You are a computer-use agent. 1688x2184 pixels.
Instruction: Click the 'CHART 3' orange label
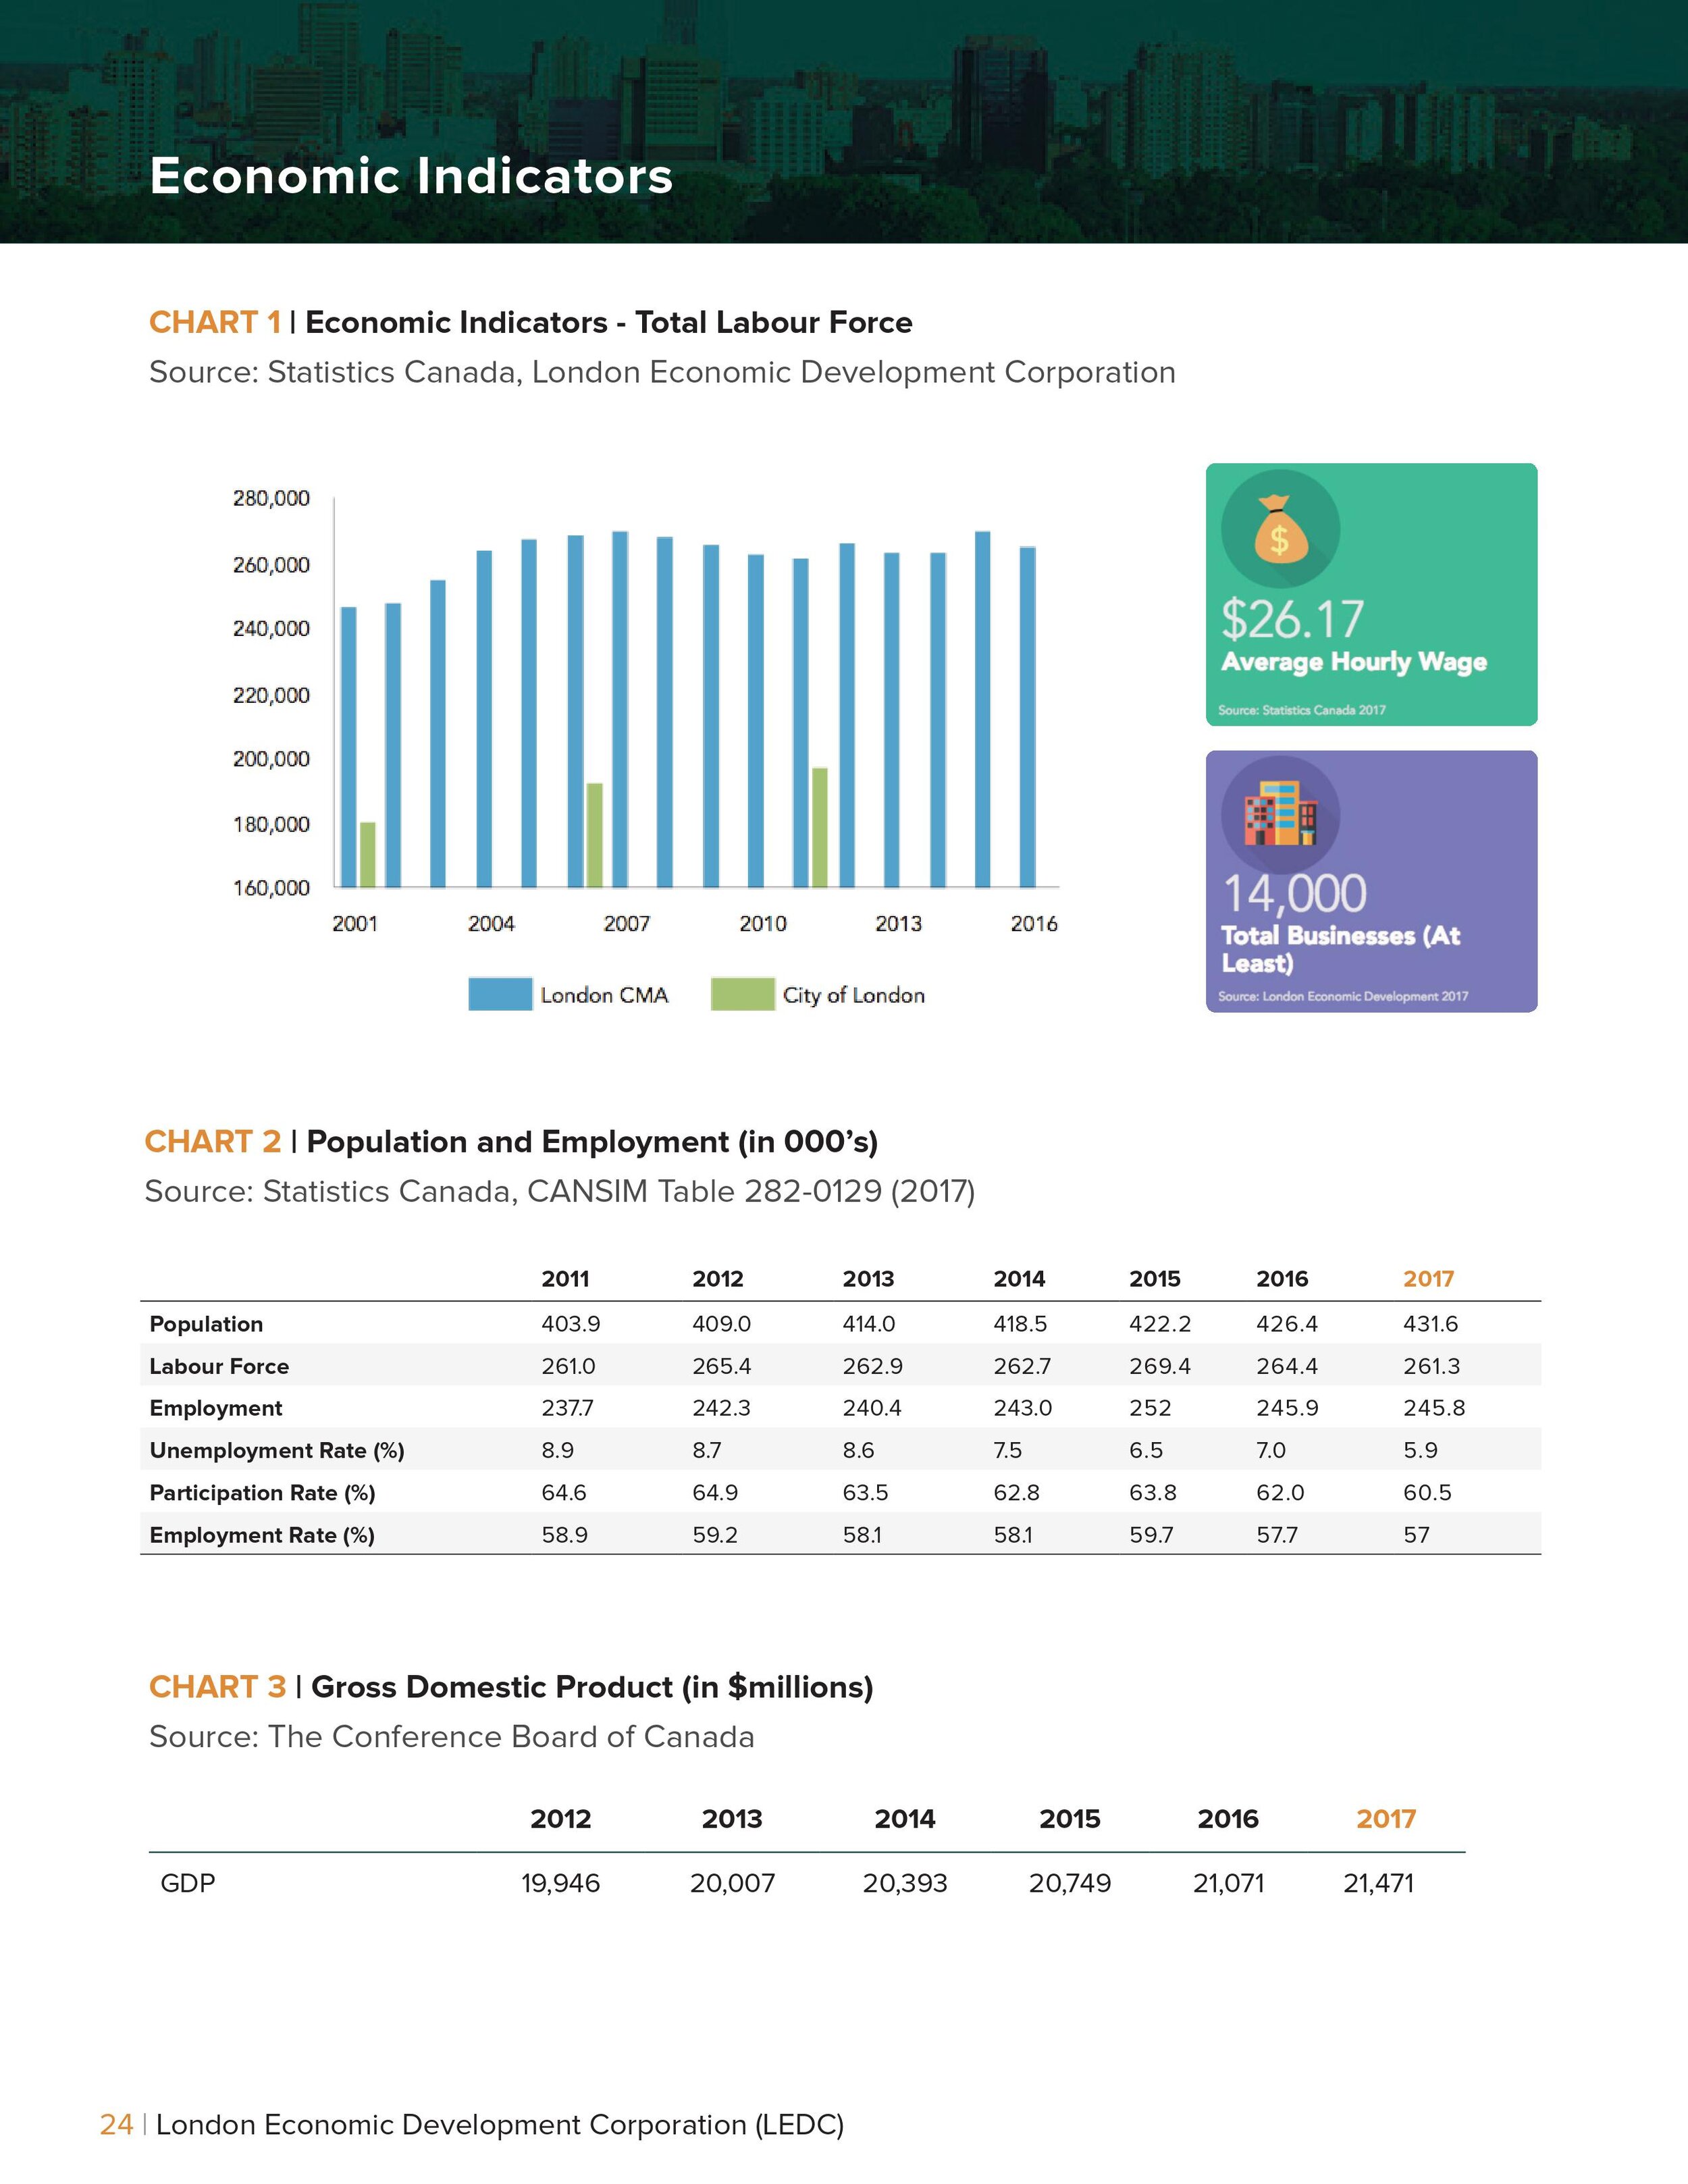[x=217, y=1687]
